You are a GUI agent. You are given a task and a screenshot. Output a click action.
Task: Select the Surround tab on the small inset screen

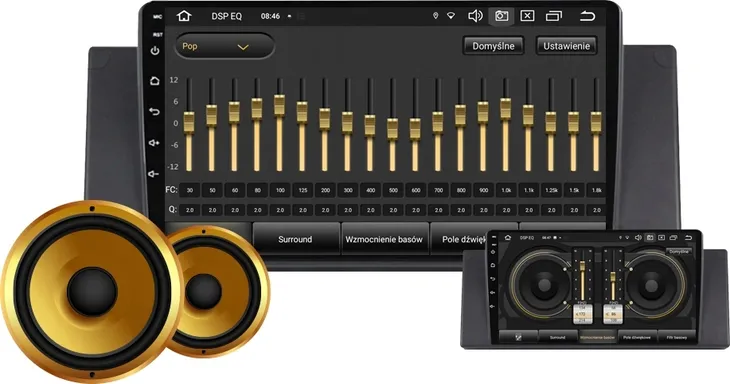pos(557,337)
